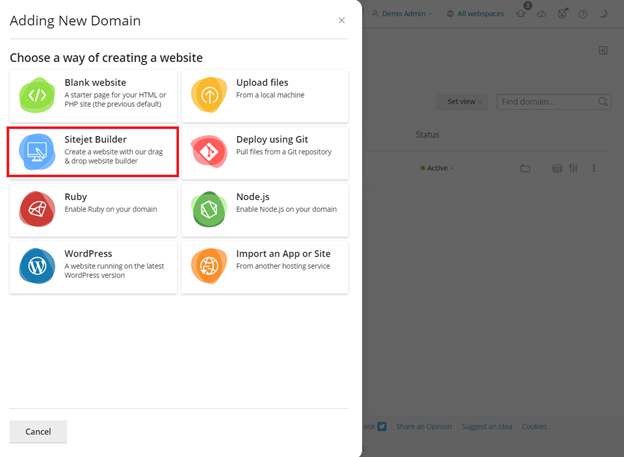
Task: Click the icon next to cloud in top bar
Action: coord(562,14)
